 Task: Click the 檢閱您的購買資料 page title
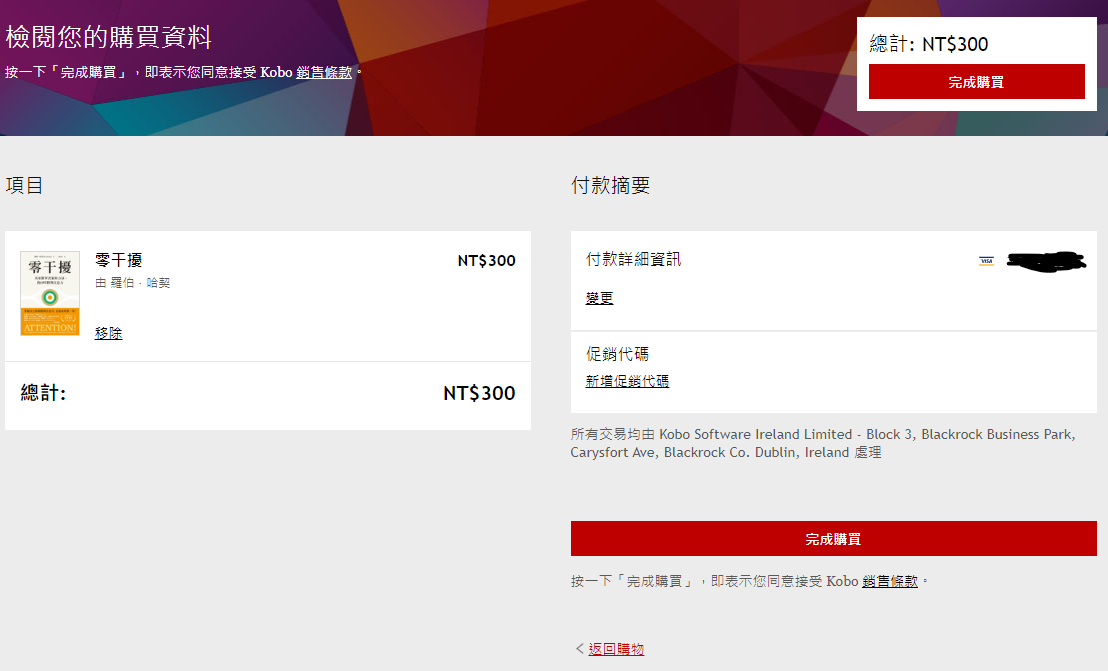pyautogui.click(x=109, y=37)
